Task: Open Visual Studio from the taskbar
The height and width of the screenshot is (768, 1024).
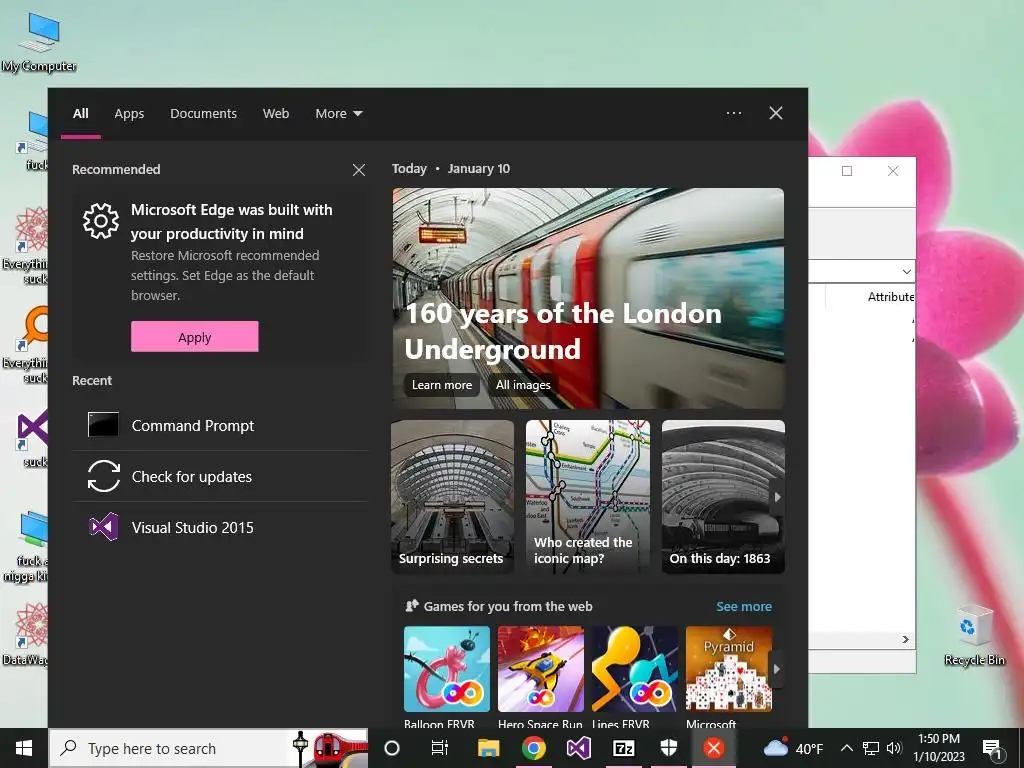Action: [x=579, y=748]
